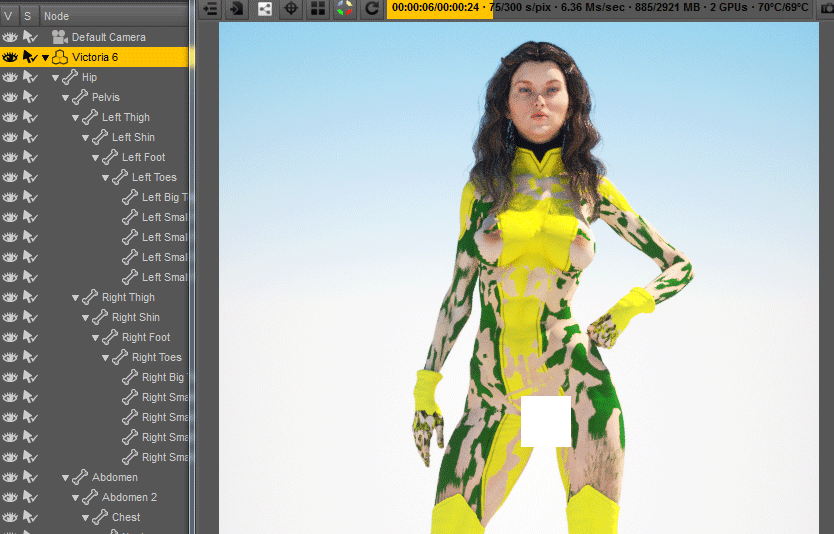
Task: Toggle the Pelvis visibility eye
Action: point(10,97)
